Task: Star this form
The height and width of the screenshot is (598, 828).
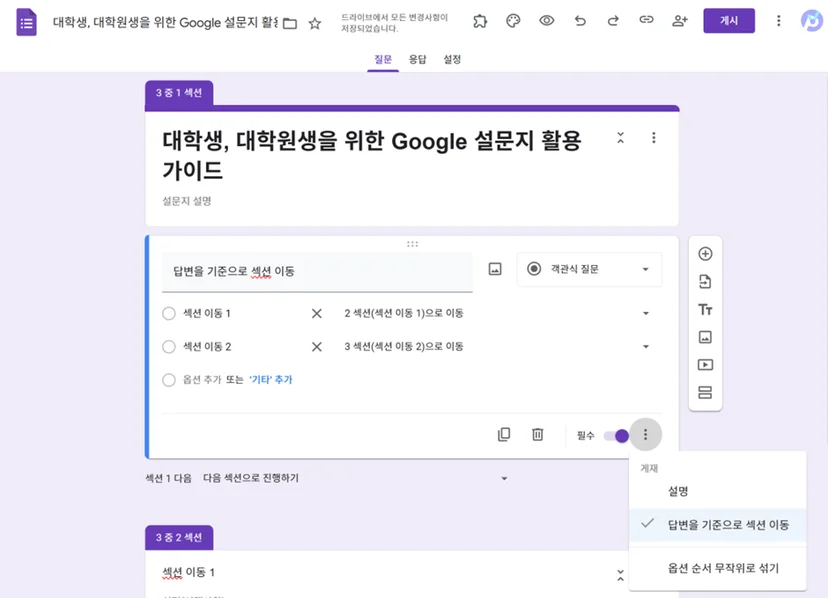Action: click(x=315, y=23)
